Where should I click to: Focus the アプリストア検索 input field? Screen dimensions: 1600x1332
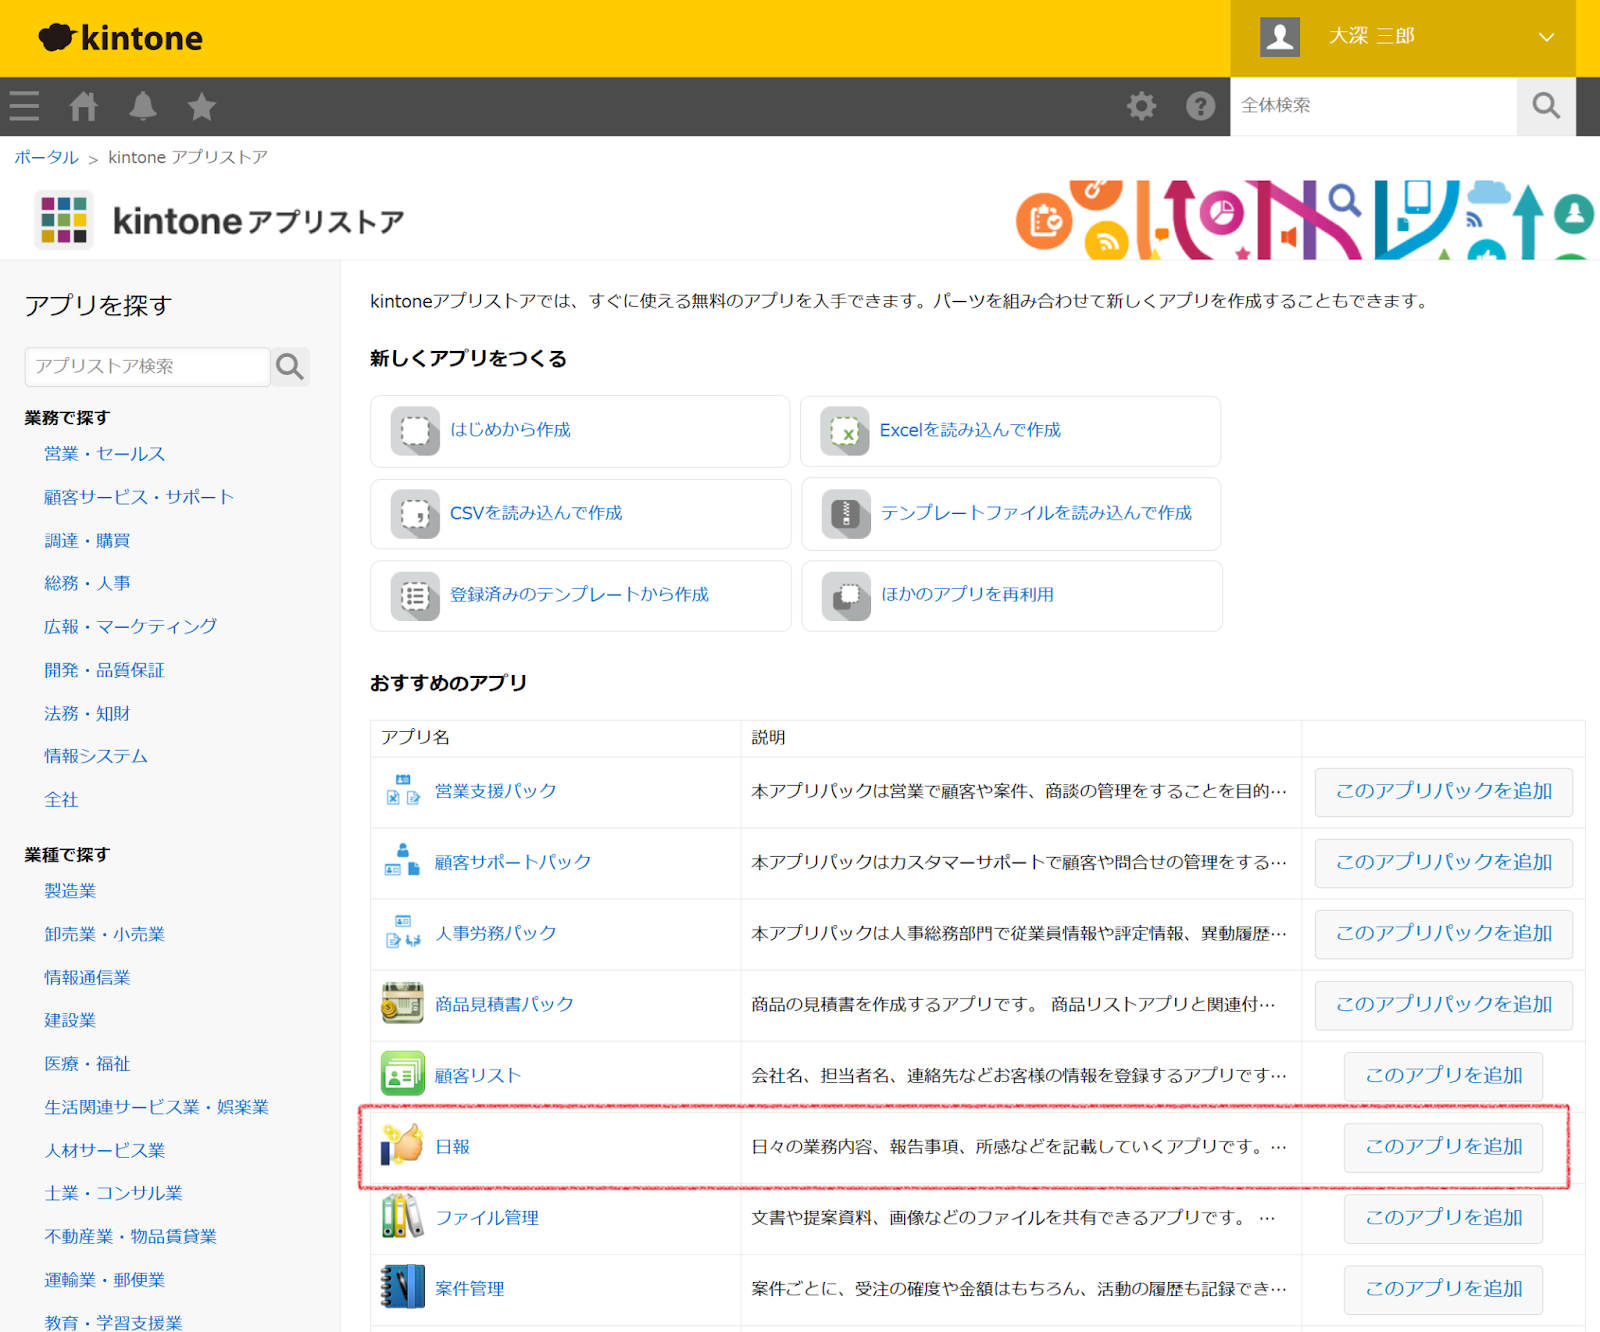(148, 367)
